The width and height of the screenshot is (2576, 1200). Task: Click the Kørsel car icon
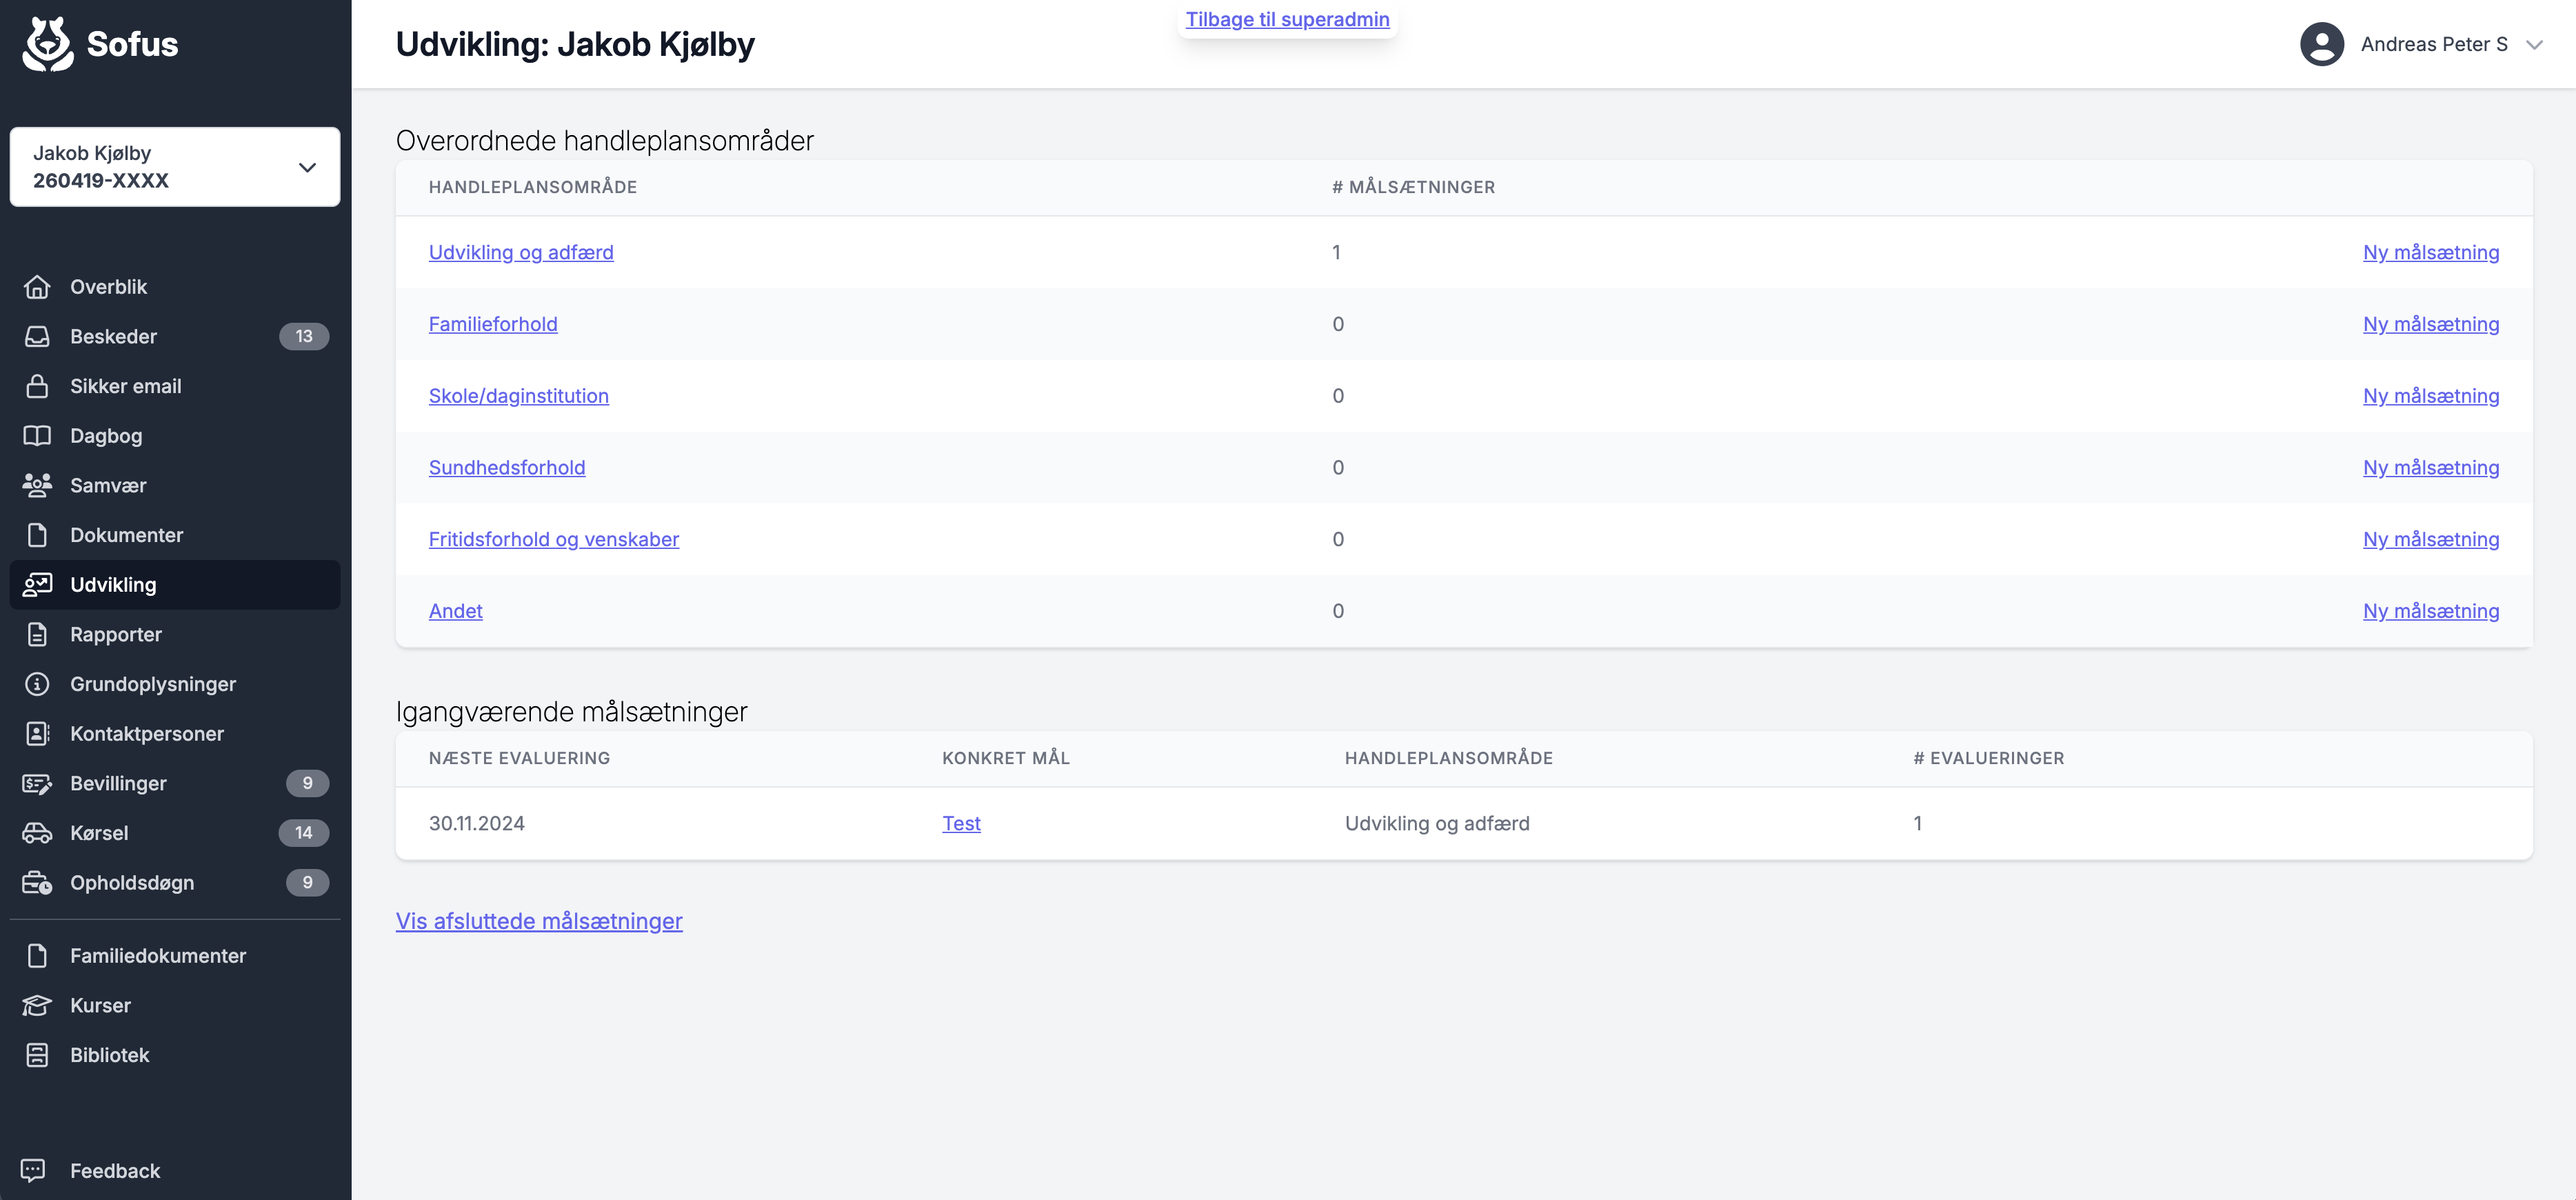pyautogui.click(x=37, y=833)
